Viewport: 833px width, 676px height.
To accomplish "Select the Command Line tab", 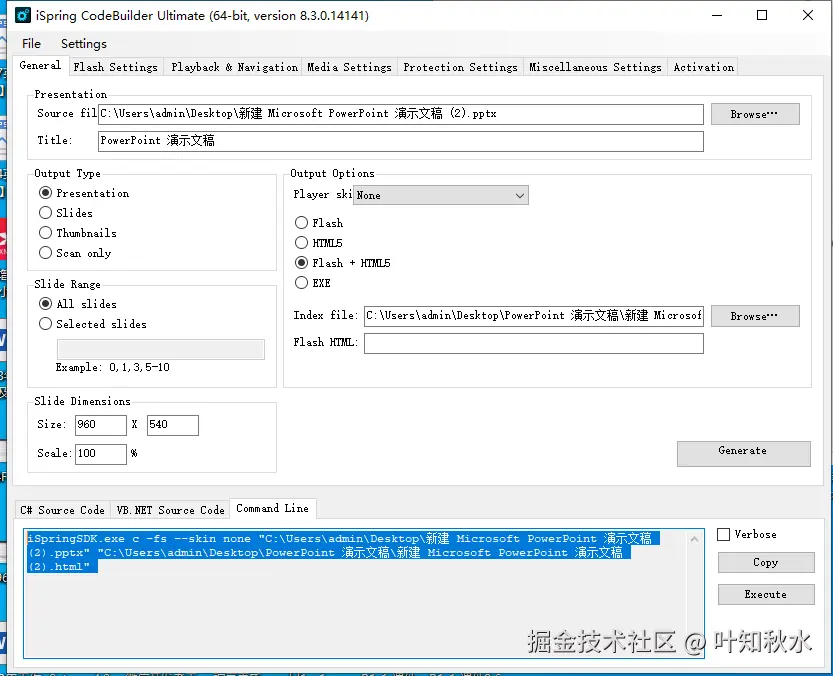I will 273,508.
